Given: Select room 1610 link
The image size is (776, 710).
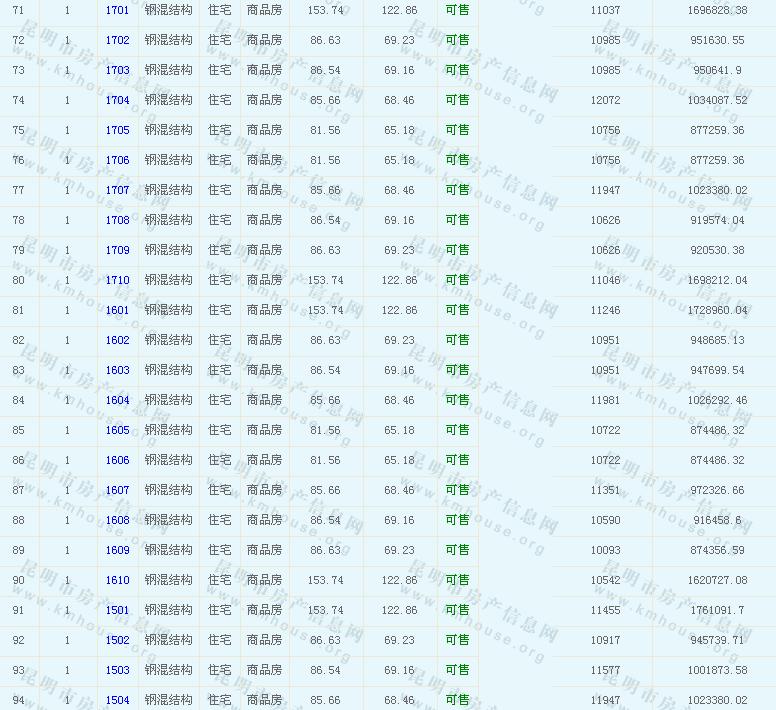Looking at the screenshot, I should click(x=117, y=580).
